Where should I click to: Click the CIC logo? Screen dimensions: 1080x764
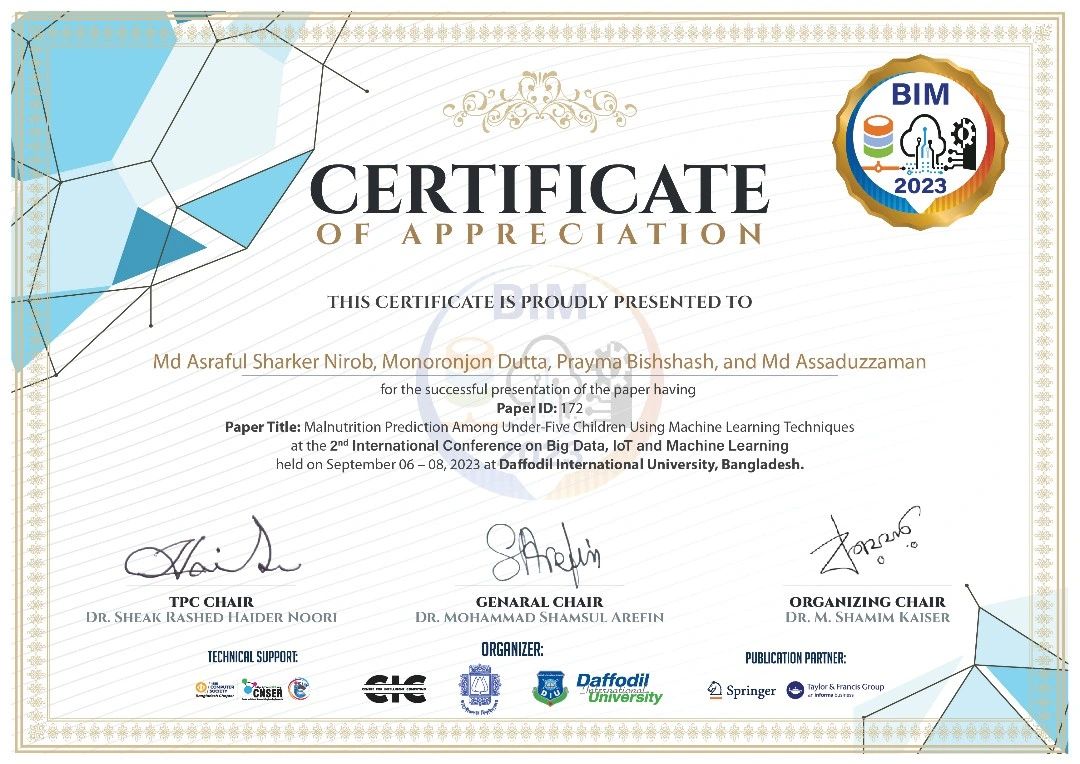click(x=395, y=689)
